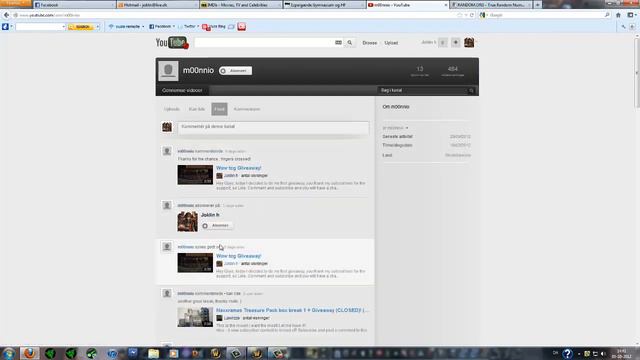Open the first Wow tcg Giveaway video thumbnail
The width and height of the screenshot is (640, 360).
195,175
